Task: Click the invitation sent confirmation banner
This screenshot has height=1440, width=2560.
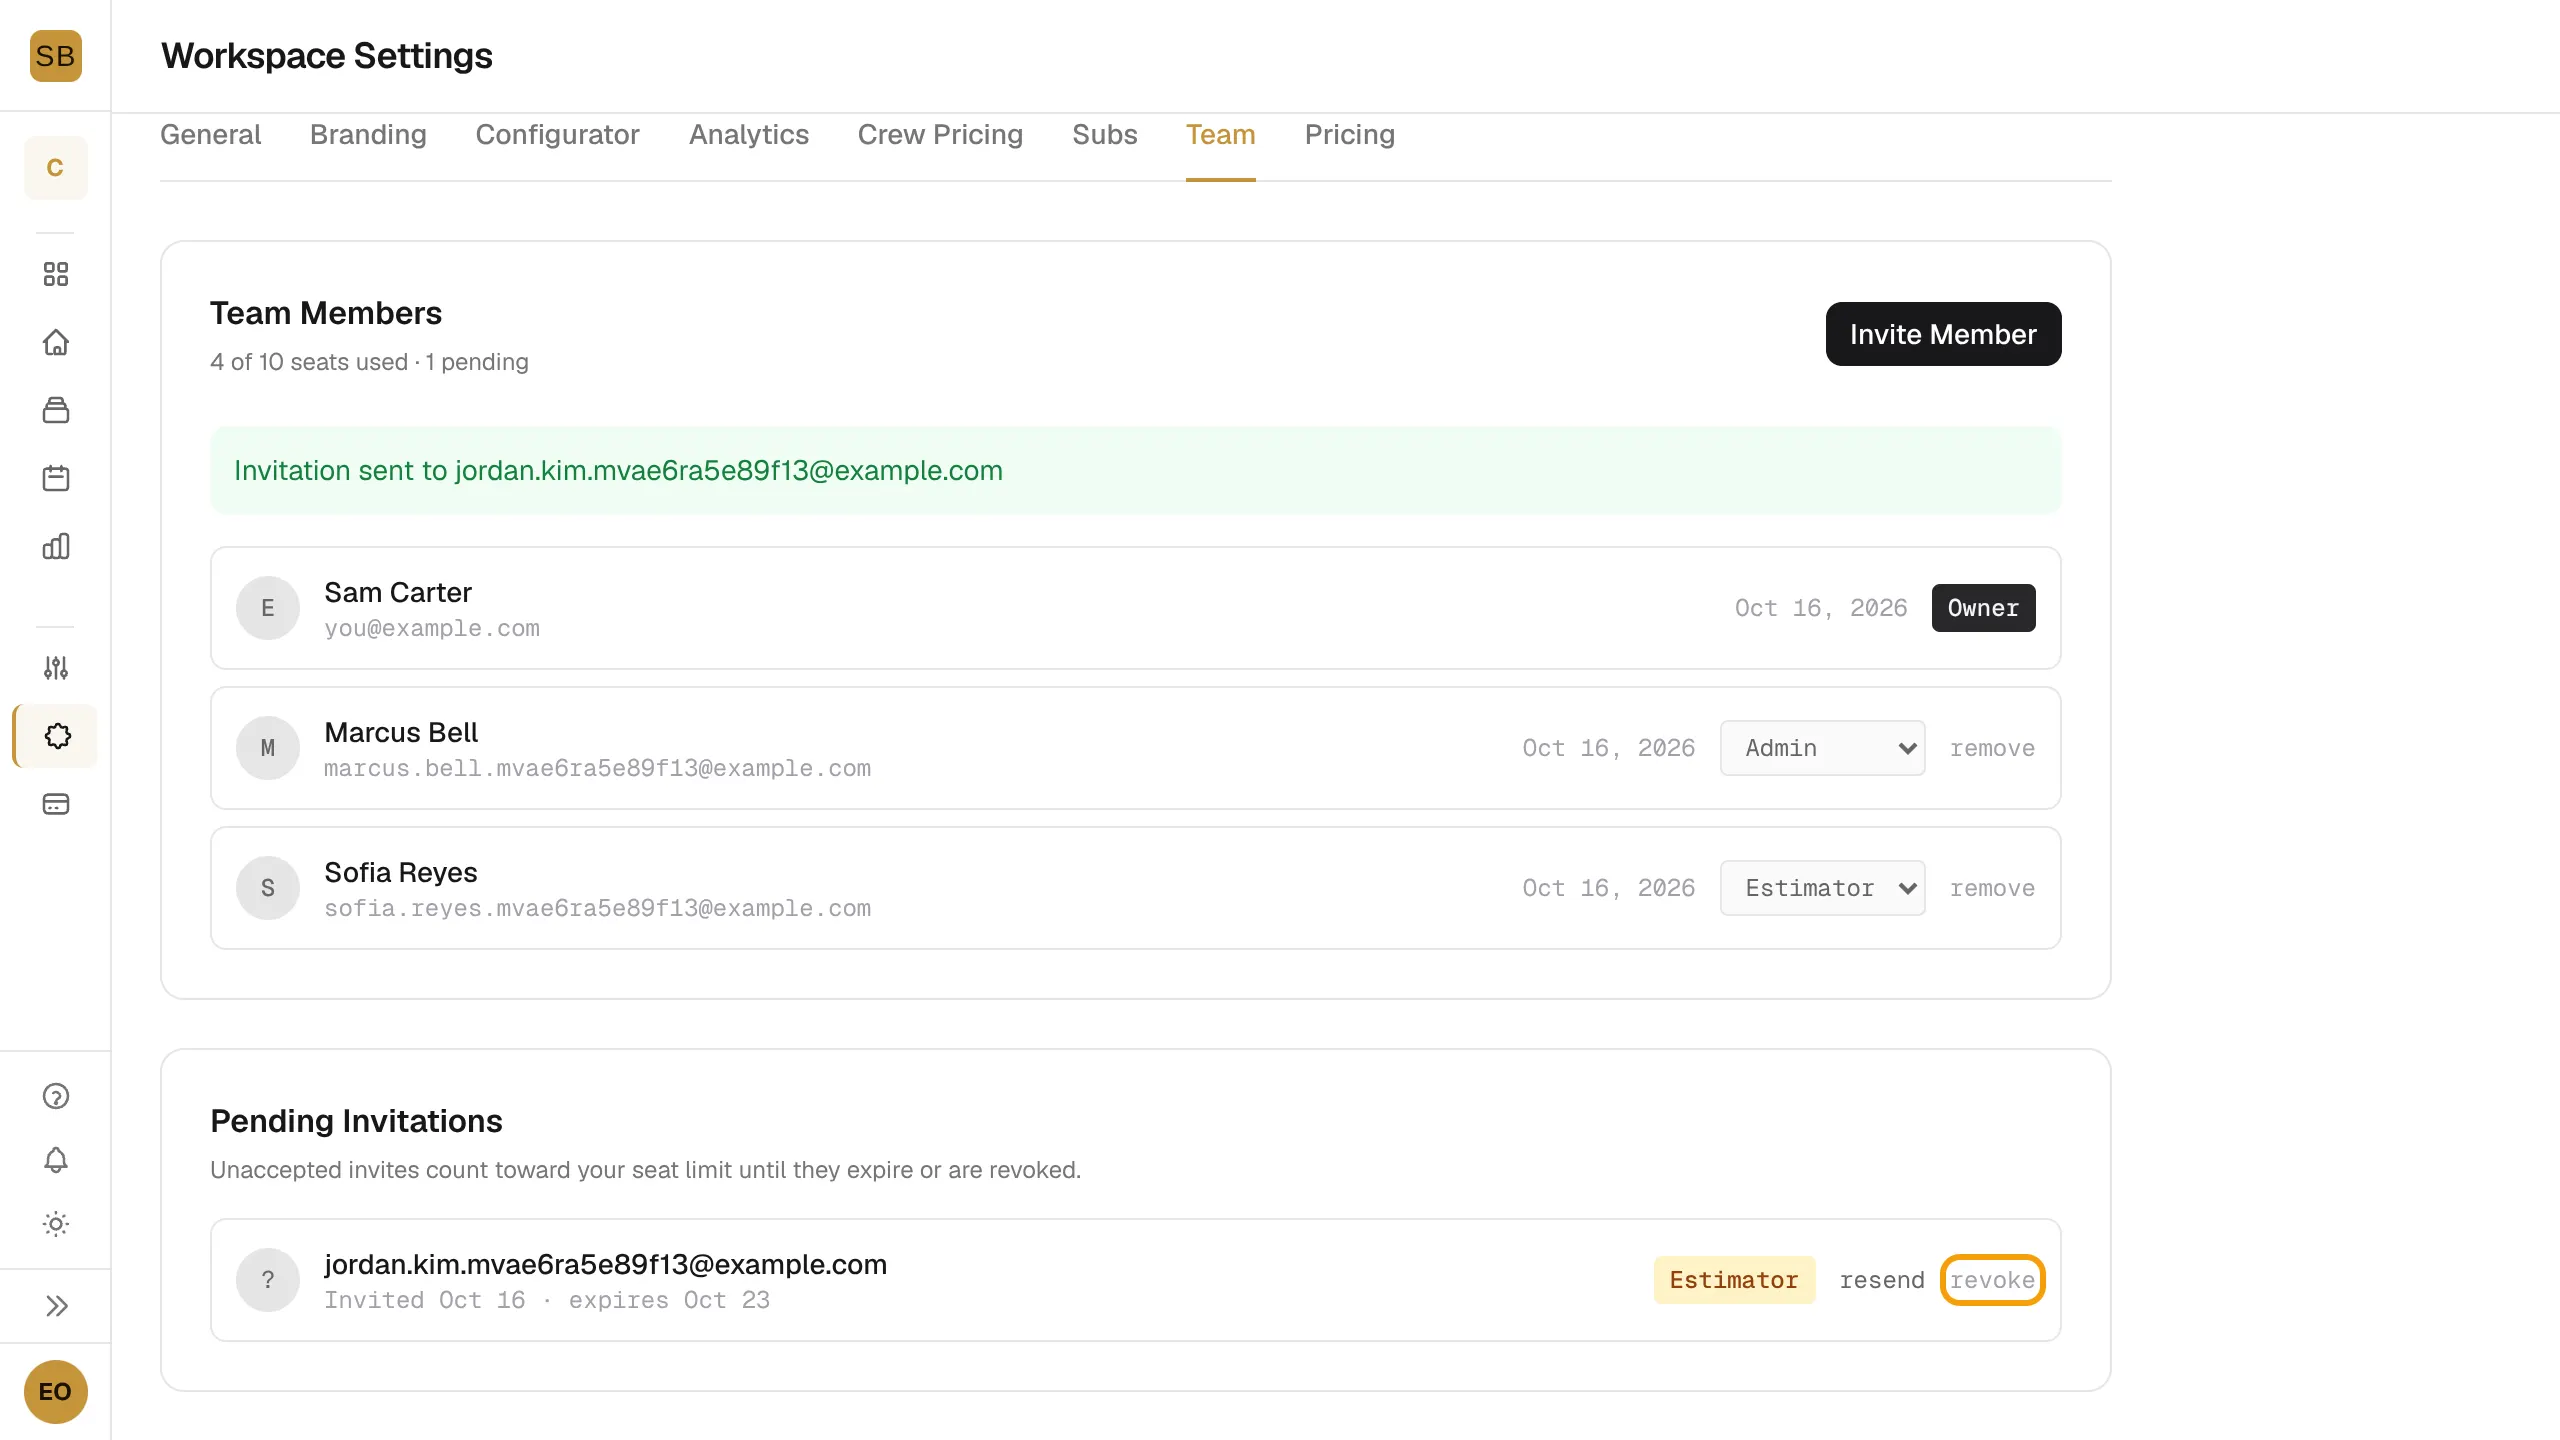Action: point(1135,470)
